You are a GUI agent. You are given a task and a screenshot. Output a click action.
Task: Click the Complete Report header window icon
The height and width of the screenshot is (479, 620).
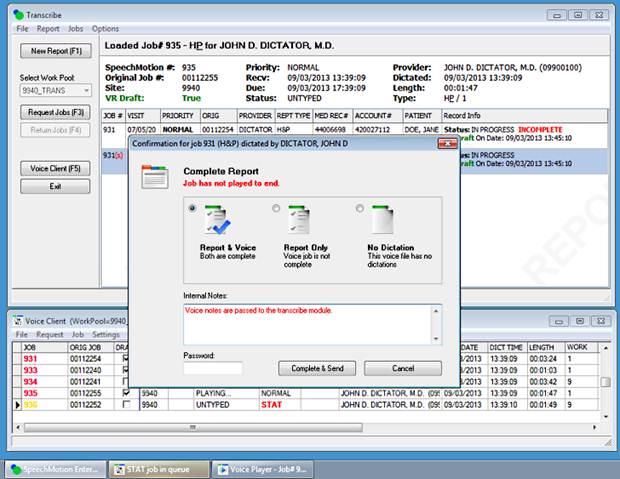point(155,178)
